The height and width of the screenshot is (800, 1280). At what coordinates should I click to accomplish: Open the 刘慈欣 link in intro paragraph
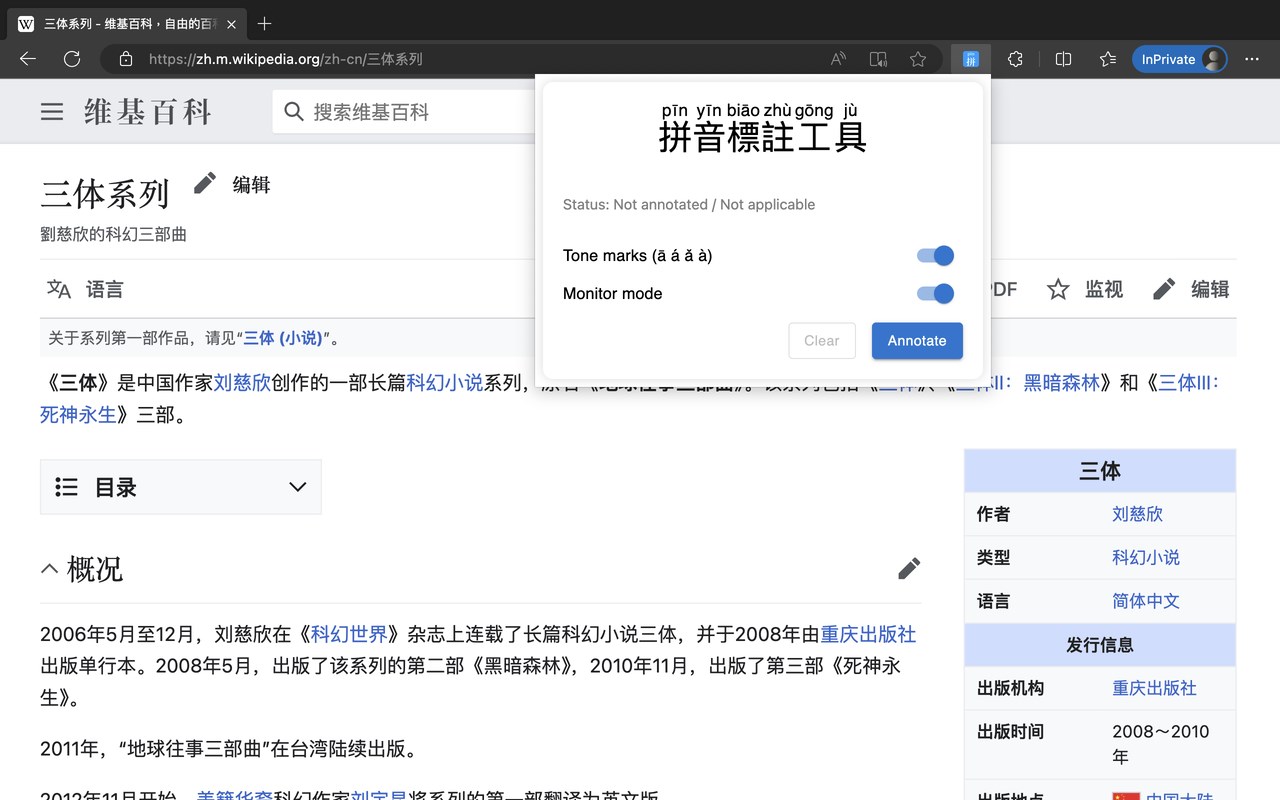(x=242, y=382)
